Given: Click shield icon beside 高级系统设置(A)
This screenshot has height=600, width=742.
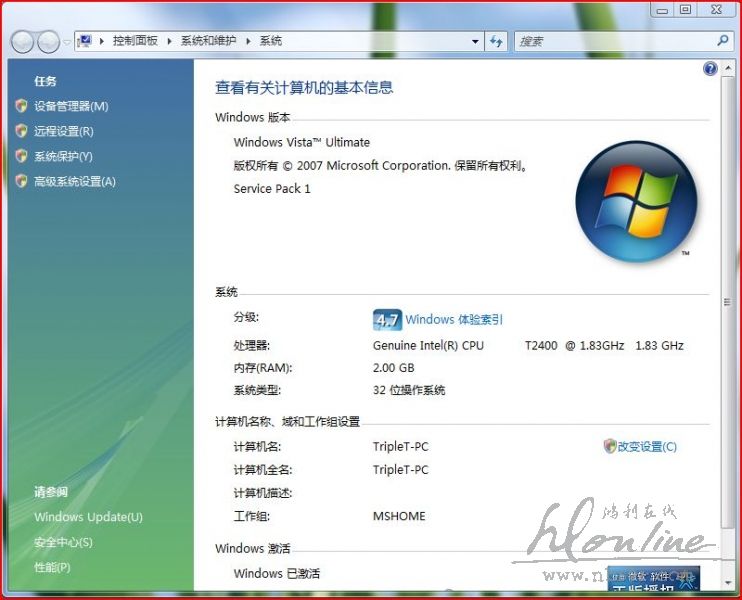Looking at the screenshot, I should (x=21, y=181).
